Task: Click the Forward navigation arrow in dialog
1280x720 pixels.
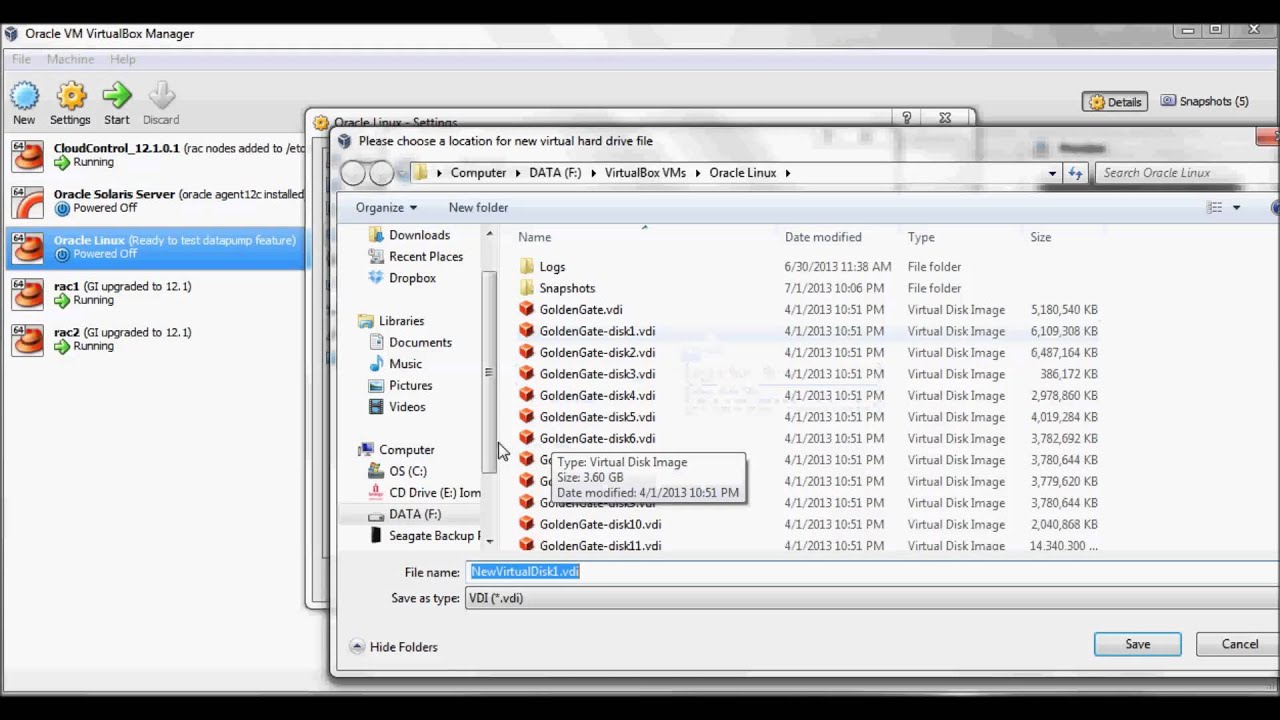Action: click(381, 173)
